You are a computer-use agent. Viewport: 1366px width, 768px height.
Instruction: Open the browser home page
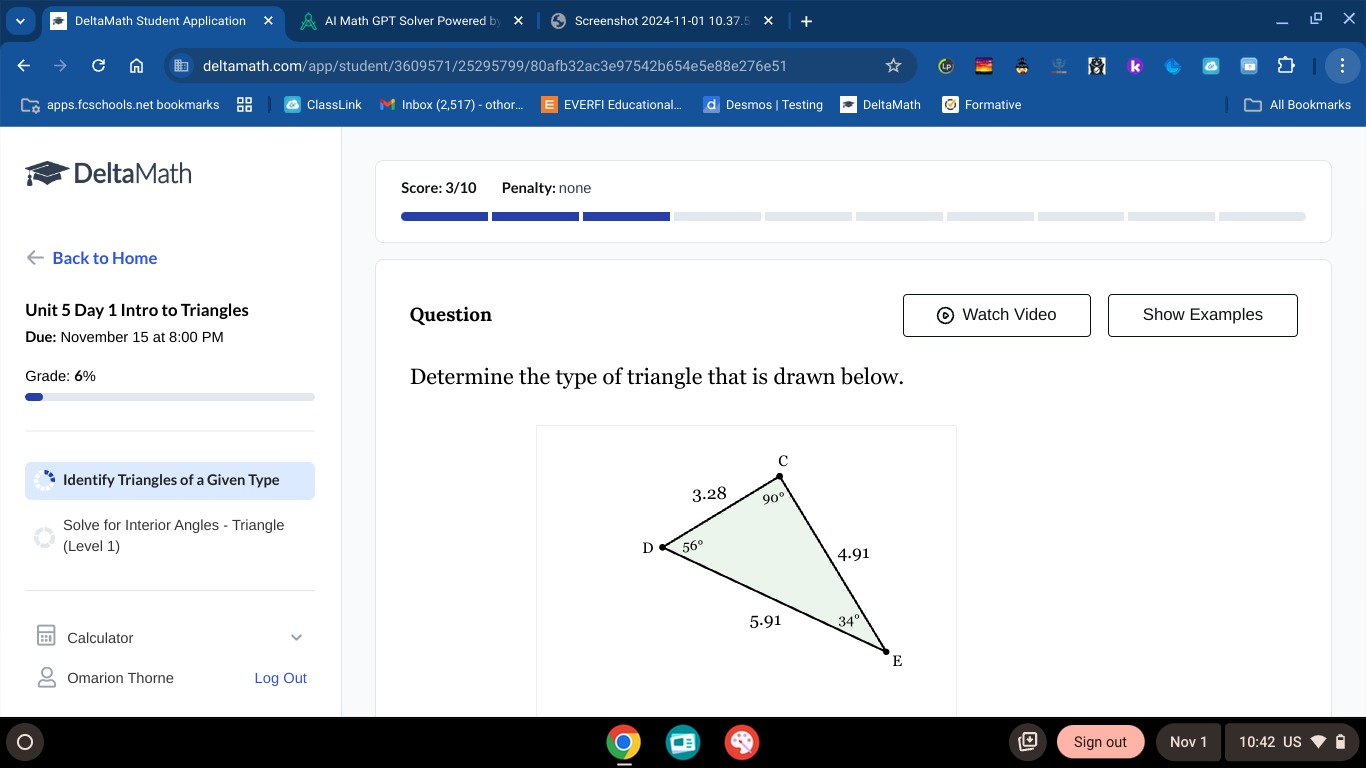point(137,66)
